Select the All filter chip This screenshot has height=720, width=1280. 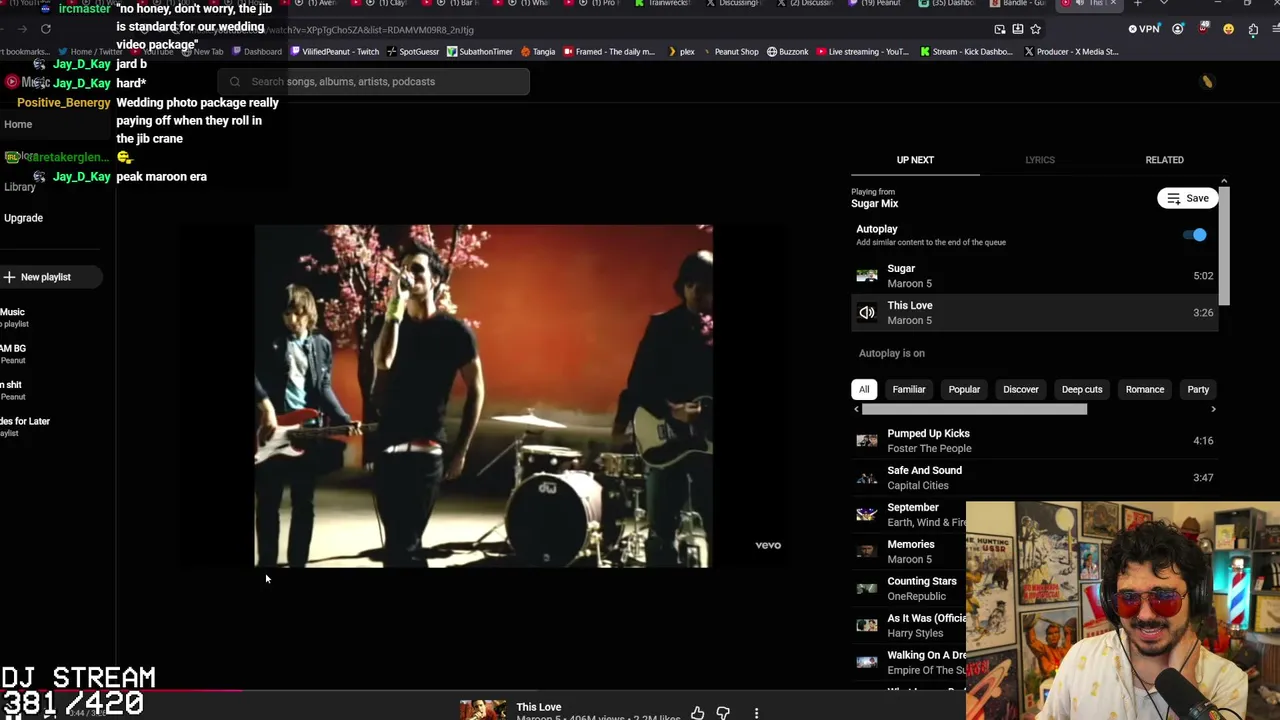864,389
